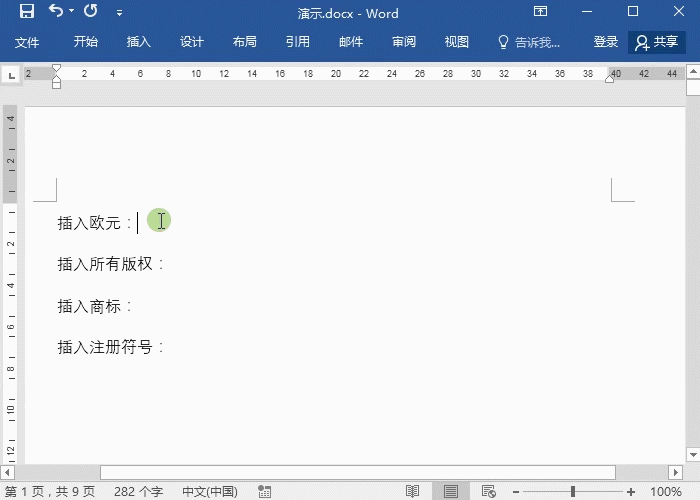Screen dimensions: 700x500
Task: Minimize the Word window
Action: [x=587, y=11]
